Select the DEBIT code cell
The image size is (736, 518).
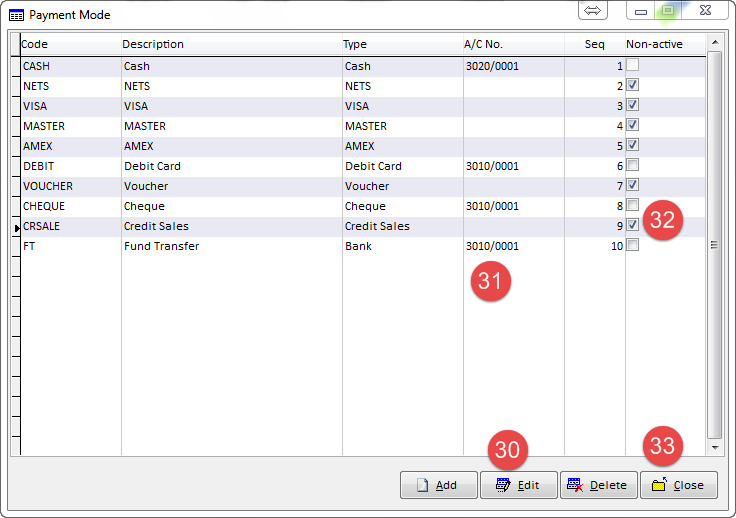(71, 166)
